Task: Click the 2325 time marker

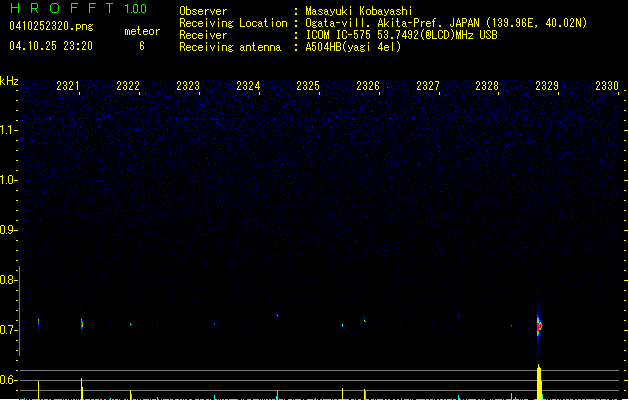Action: [x=308, y=86]
